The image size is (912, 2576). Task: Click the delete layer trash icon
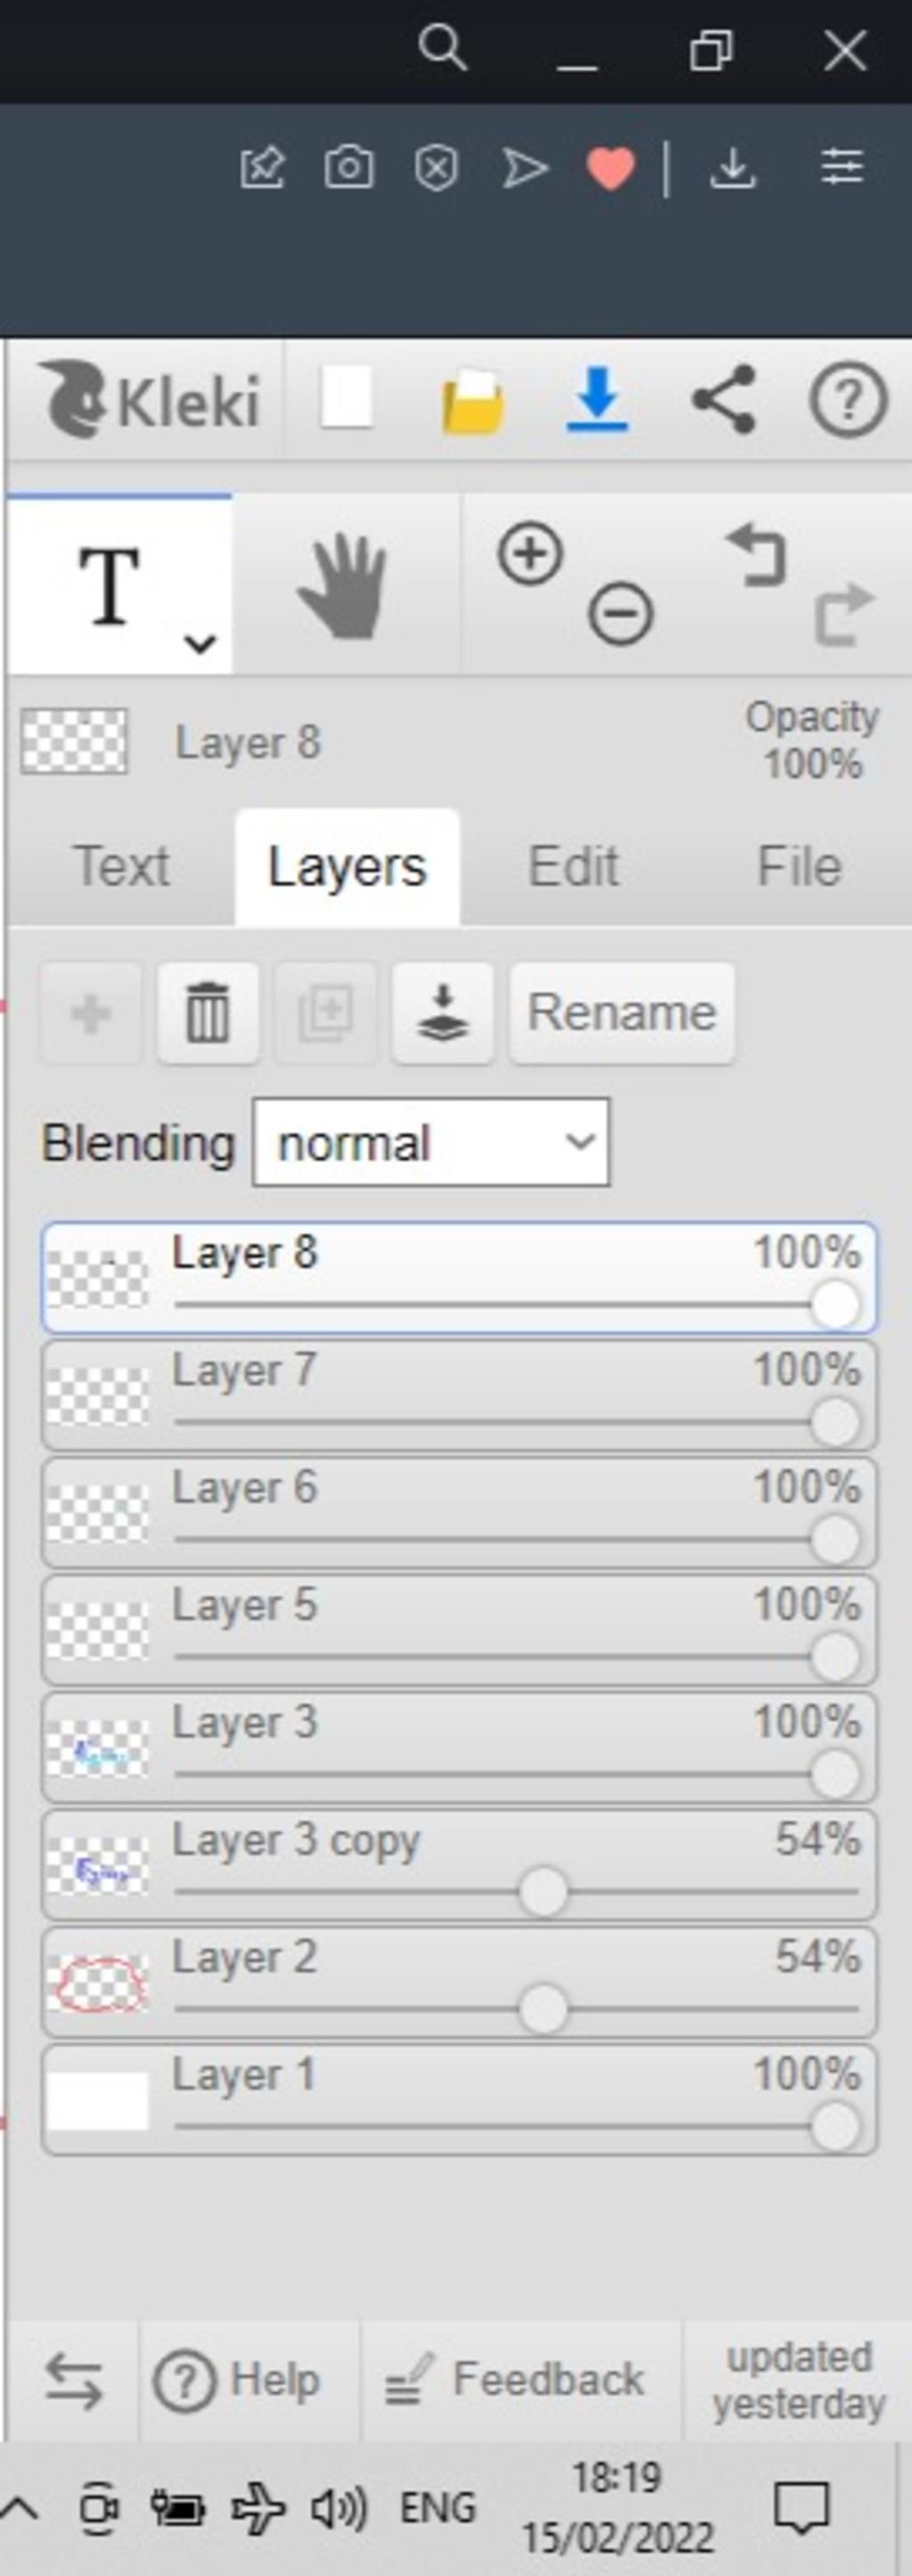pos(208,1012)
